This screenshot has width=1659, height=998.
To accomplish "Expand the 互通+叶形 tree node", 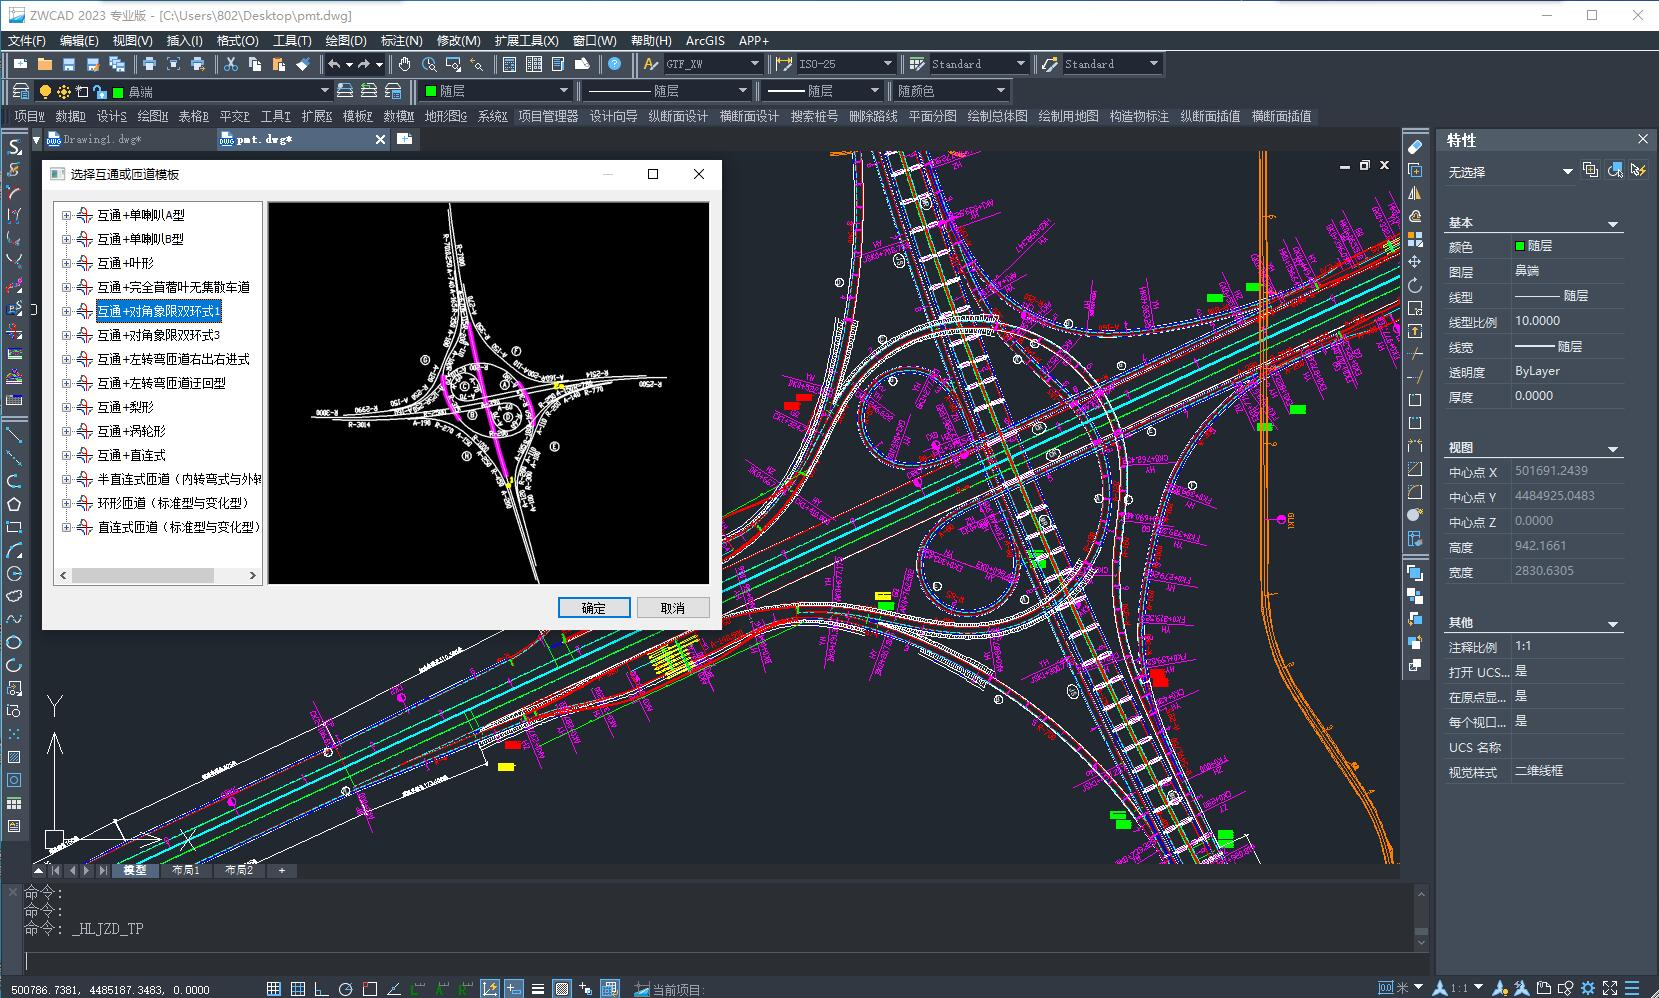I will click(x=66, y=263).
